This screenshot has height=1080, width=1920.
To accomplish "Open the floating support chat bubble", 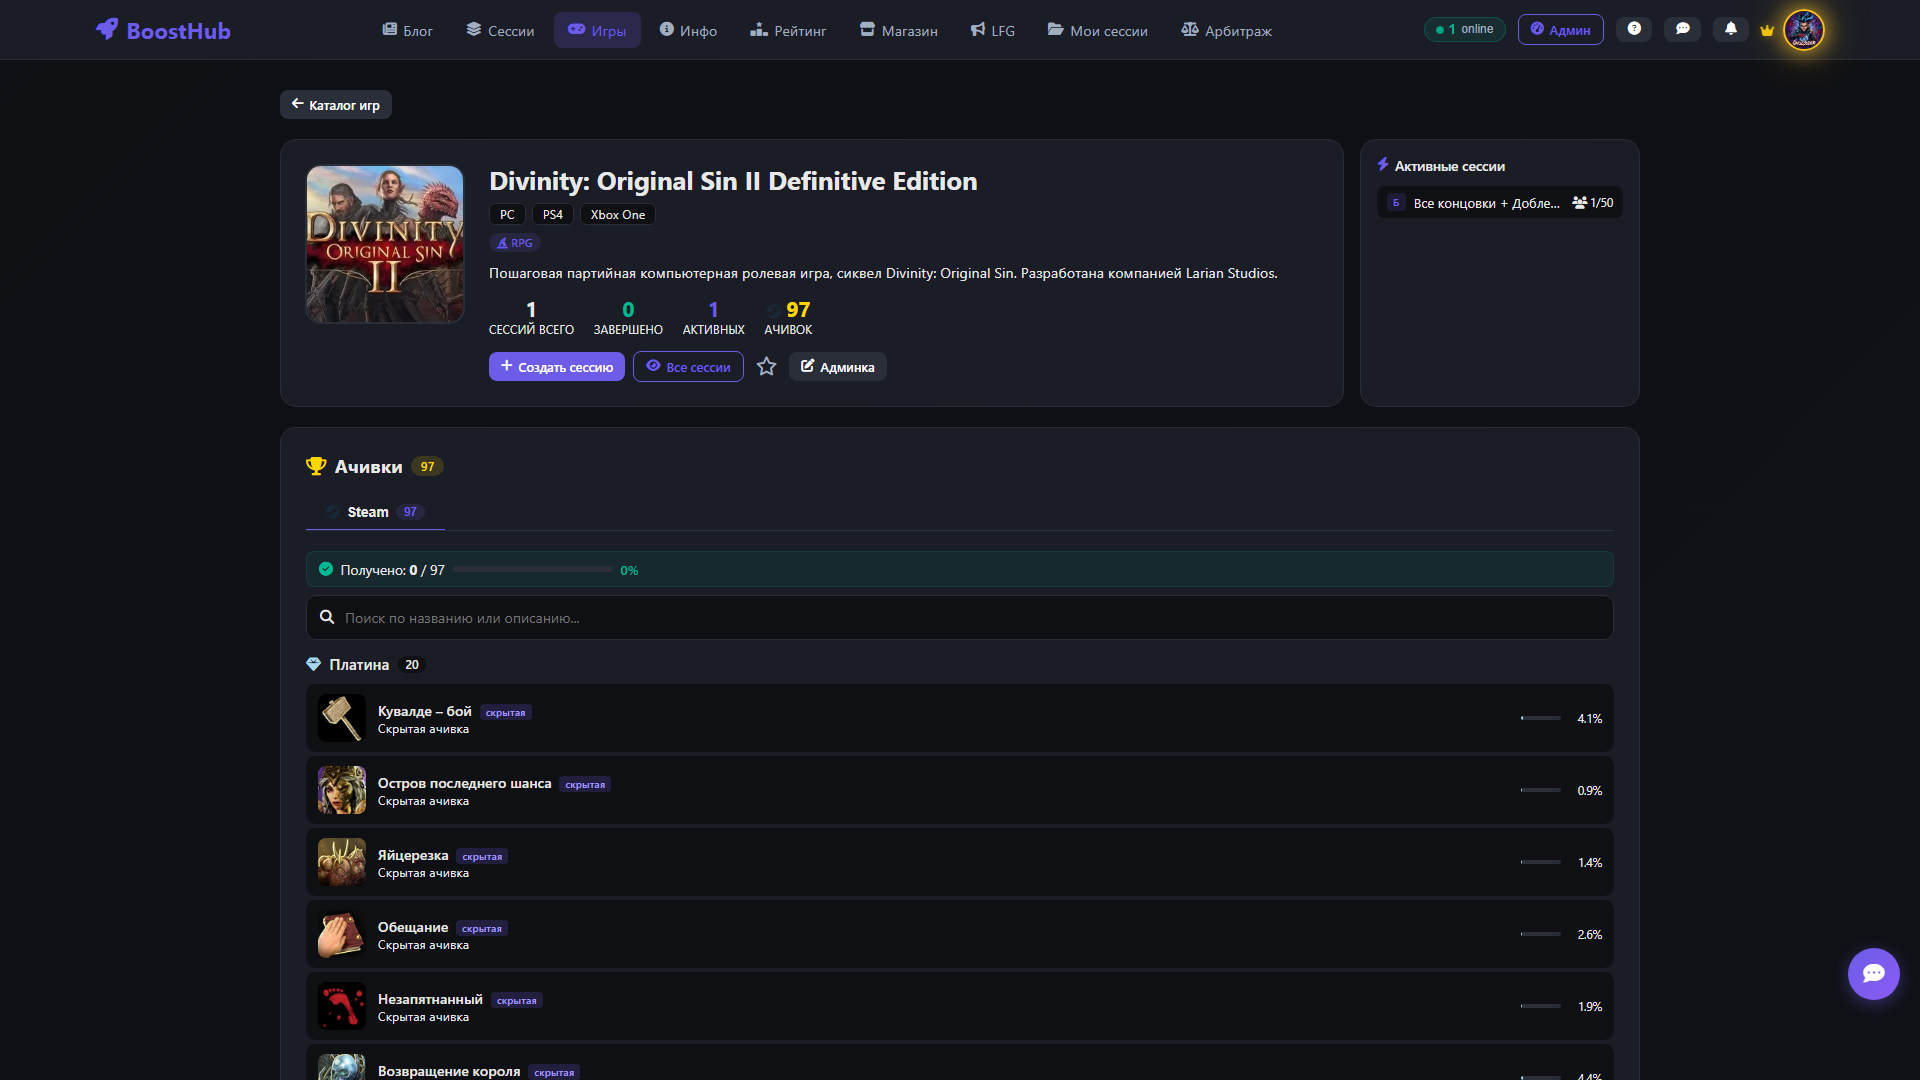I will (x=1873, y=973).
